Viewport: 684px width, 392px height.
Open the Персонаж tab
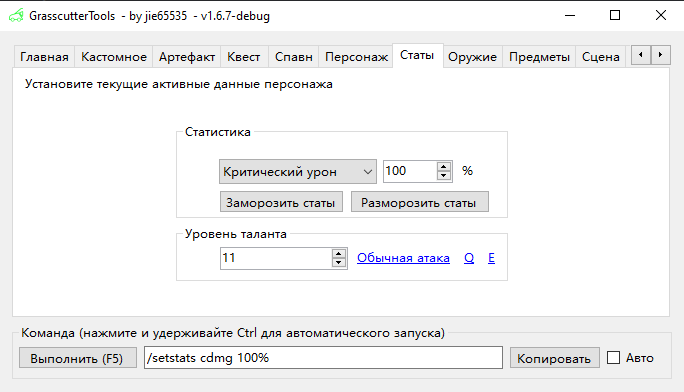pos(356,57)
